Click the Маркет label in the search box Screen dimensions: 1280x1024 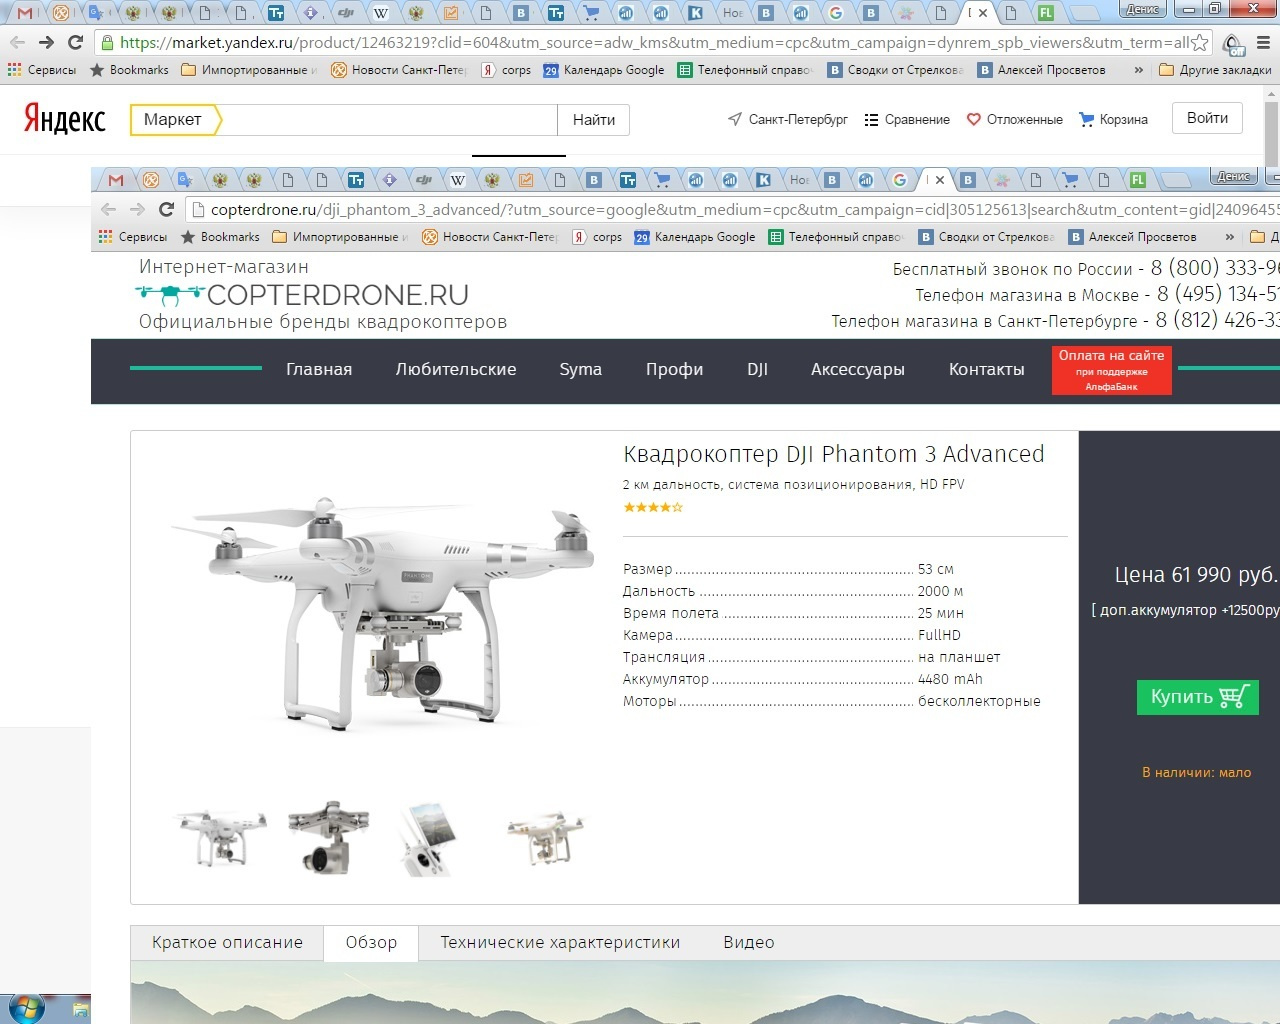point(172,119)
